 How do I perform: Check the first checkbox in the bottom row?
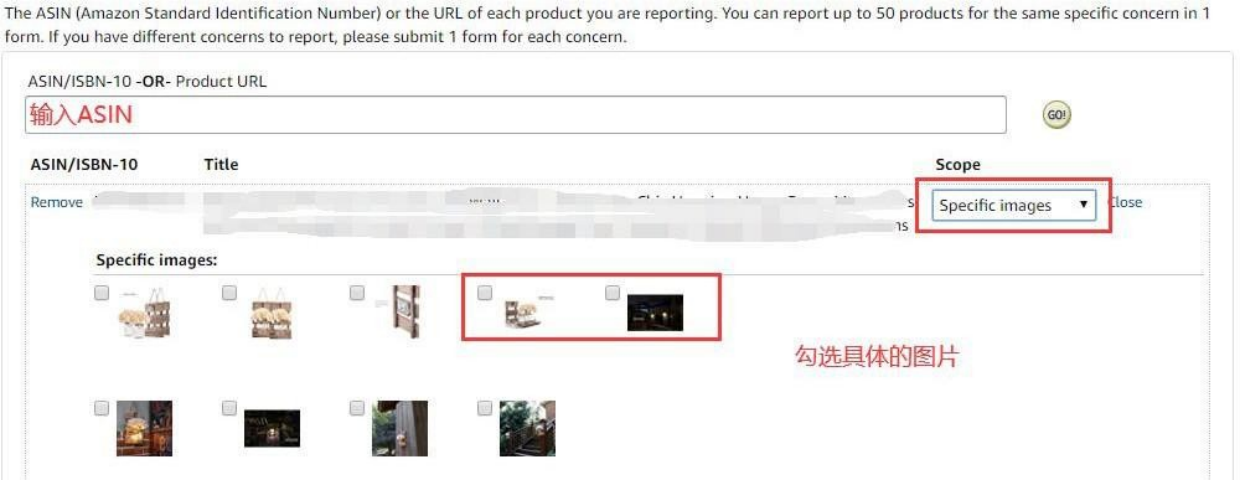pos(101,408)
